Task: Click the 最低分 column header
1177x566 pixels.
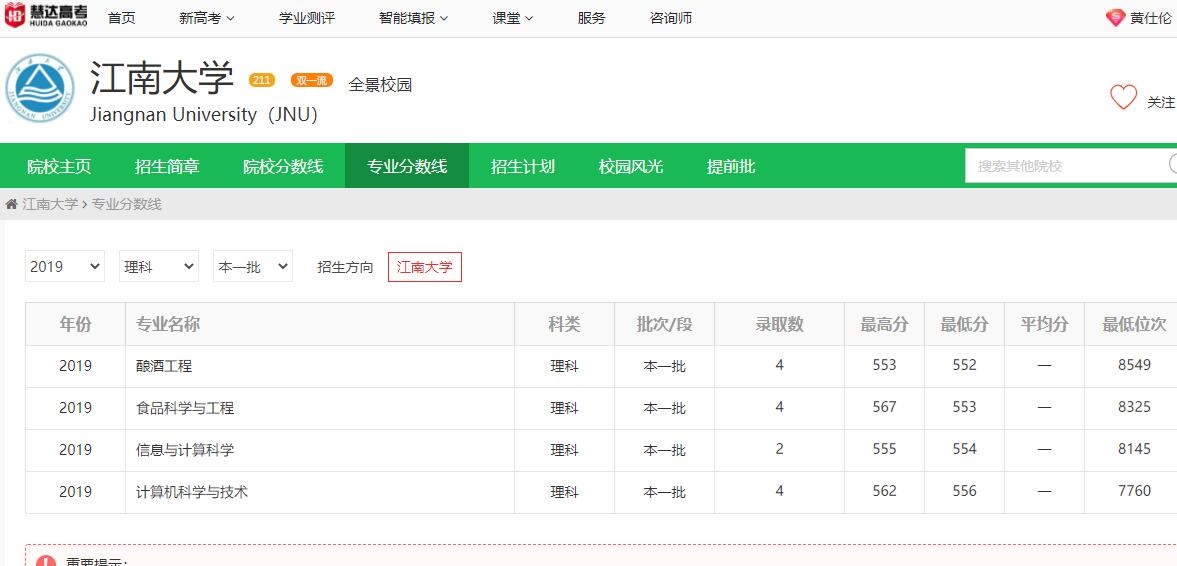Action: [965, 324]
